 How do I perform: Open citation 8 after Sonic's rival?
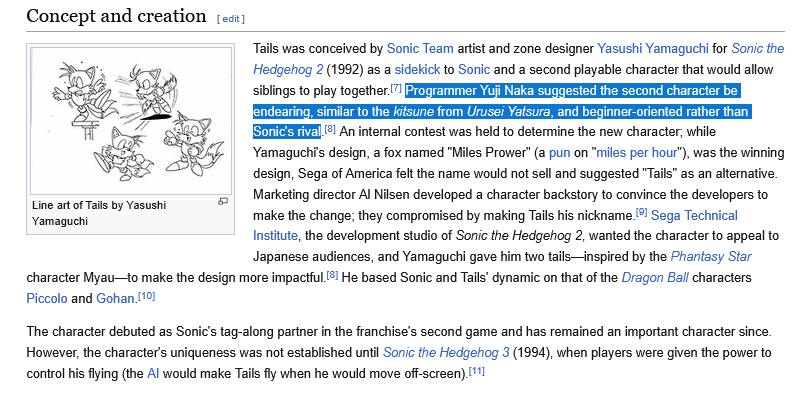pyautogui.click(x=331, y=129)
